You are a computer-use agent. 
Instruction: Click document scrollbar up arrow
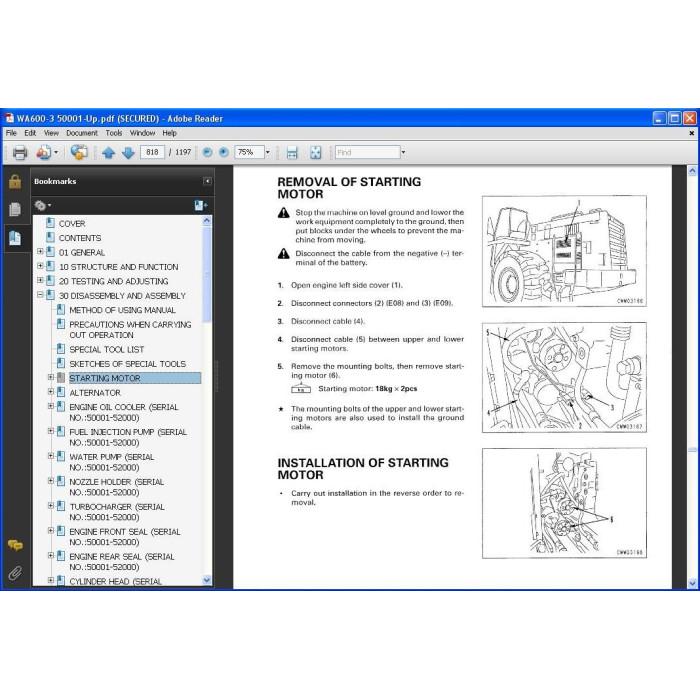coord(692,171)
